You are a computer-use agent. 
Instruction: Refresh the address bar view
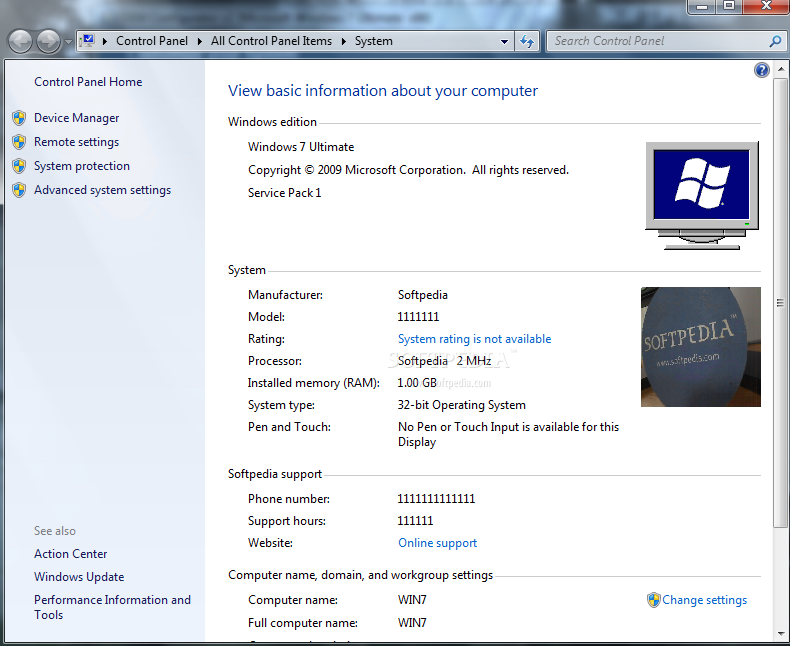[x=527, y=41]
